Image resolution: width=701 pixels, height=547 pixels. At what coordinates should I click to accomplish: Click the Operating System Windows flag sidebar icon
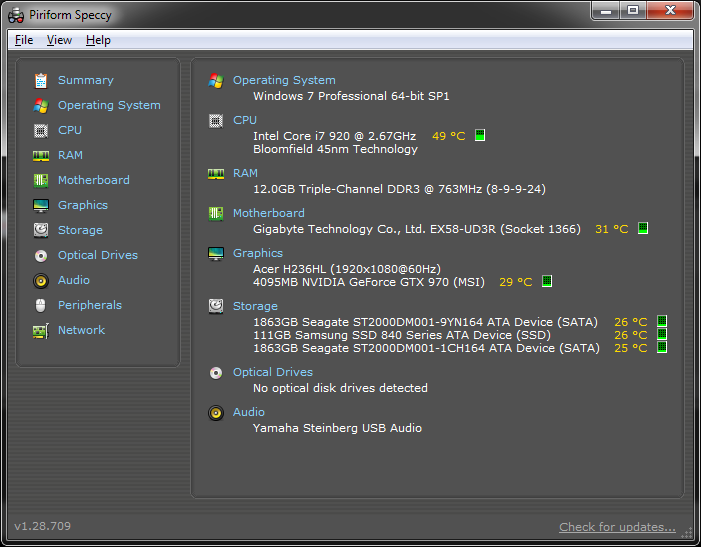(41, 105)
